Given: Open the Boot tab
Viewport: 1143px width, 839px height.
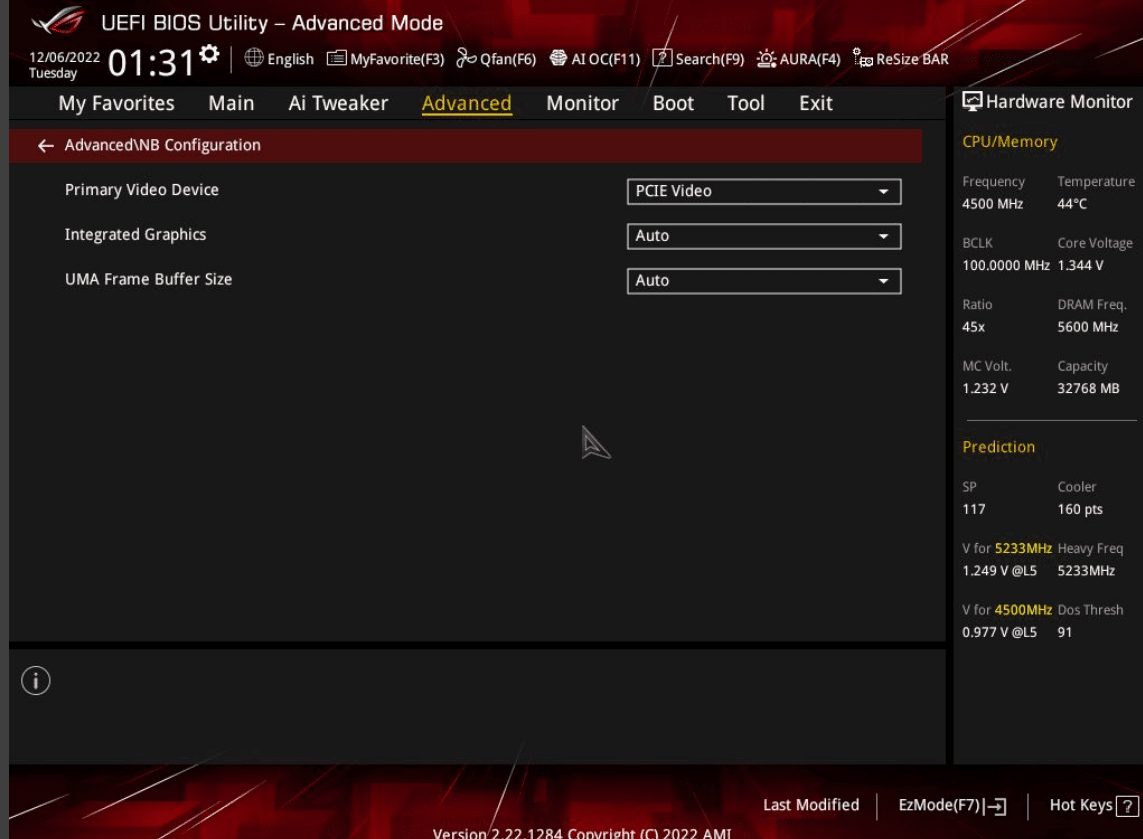Looking at the screenshot, I should [673, 104].
